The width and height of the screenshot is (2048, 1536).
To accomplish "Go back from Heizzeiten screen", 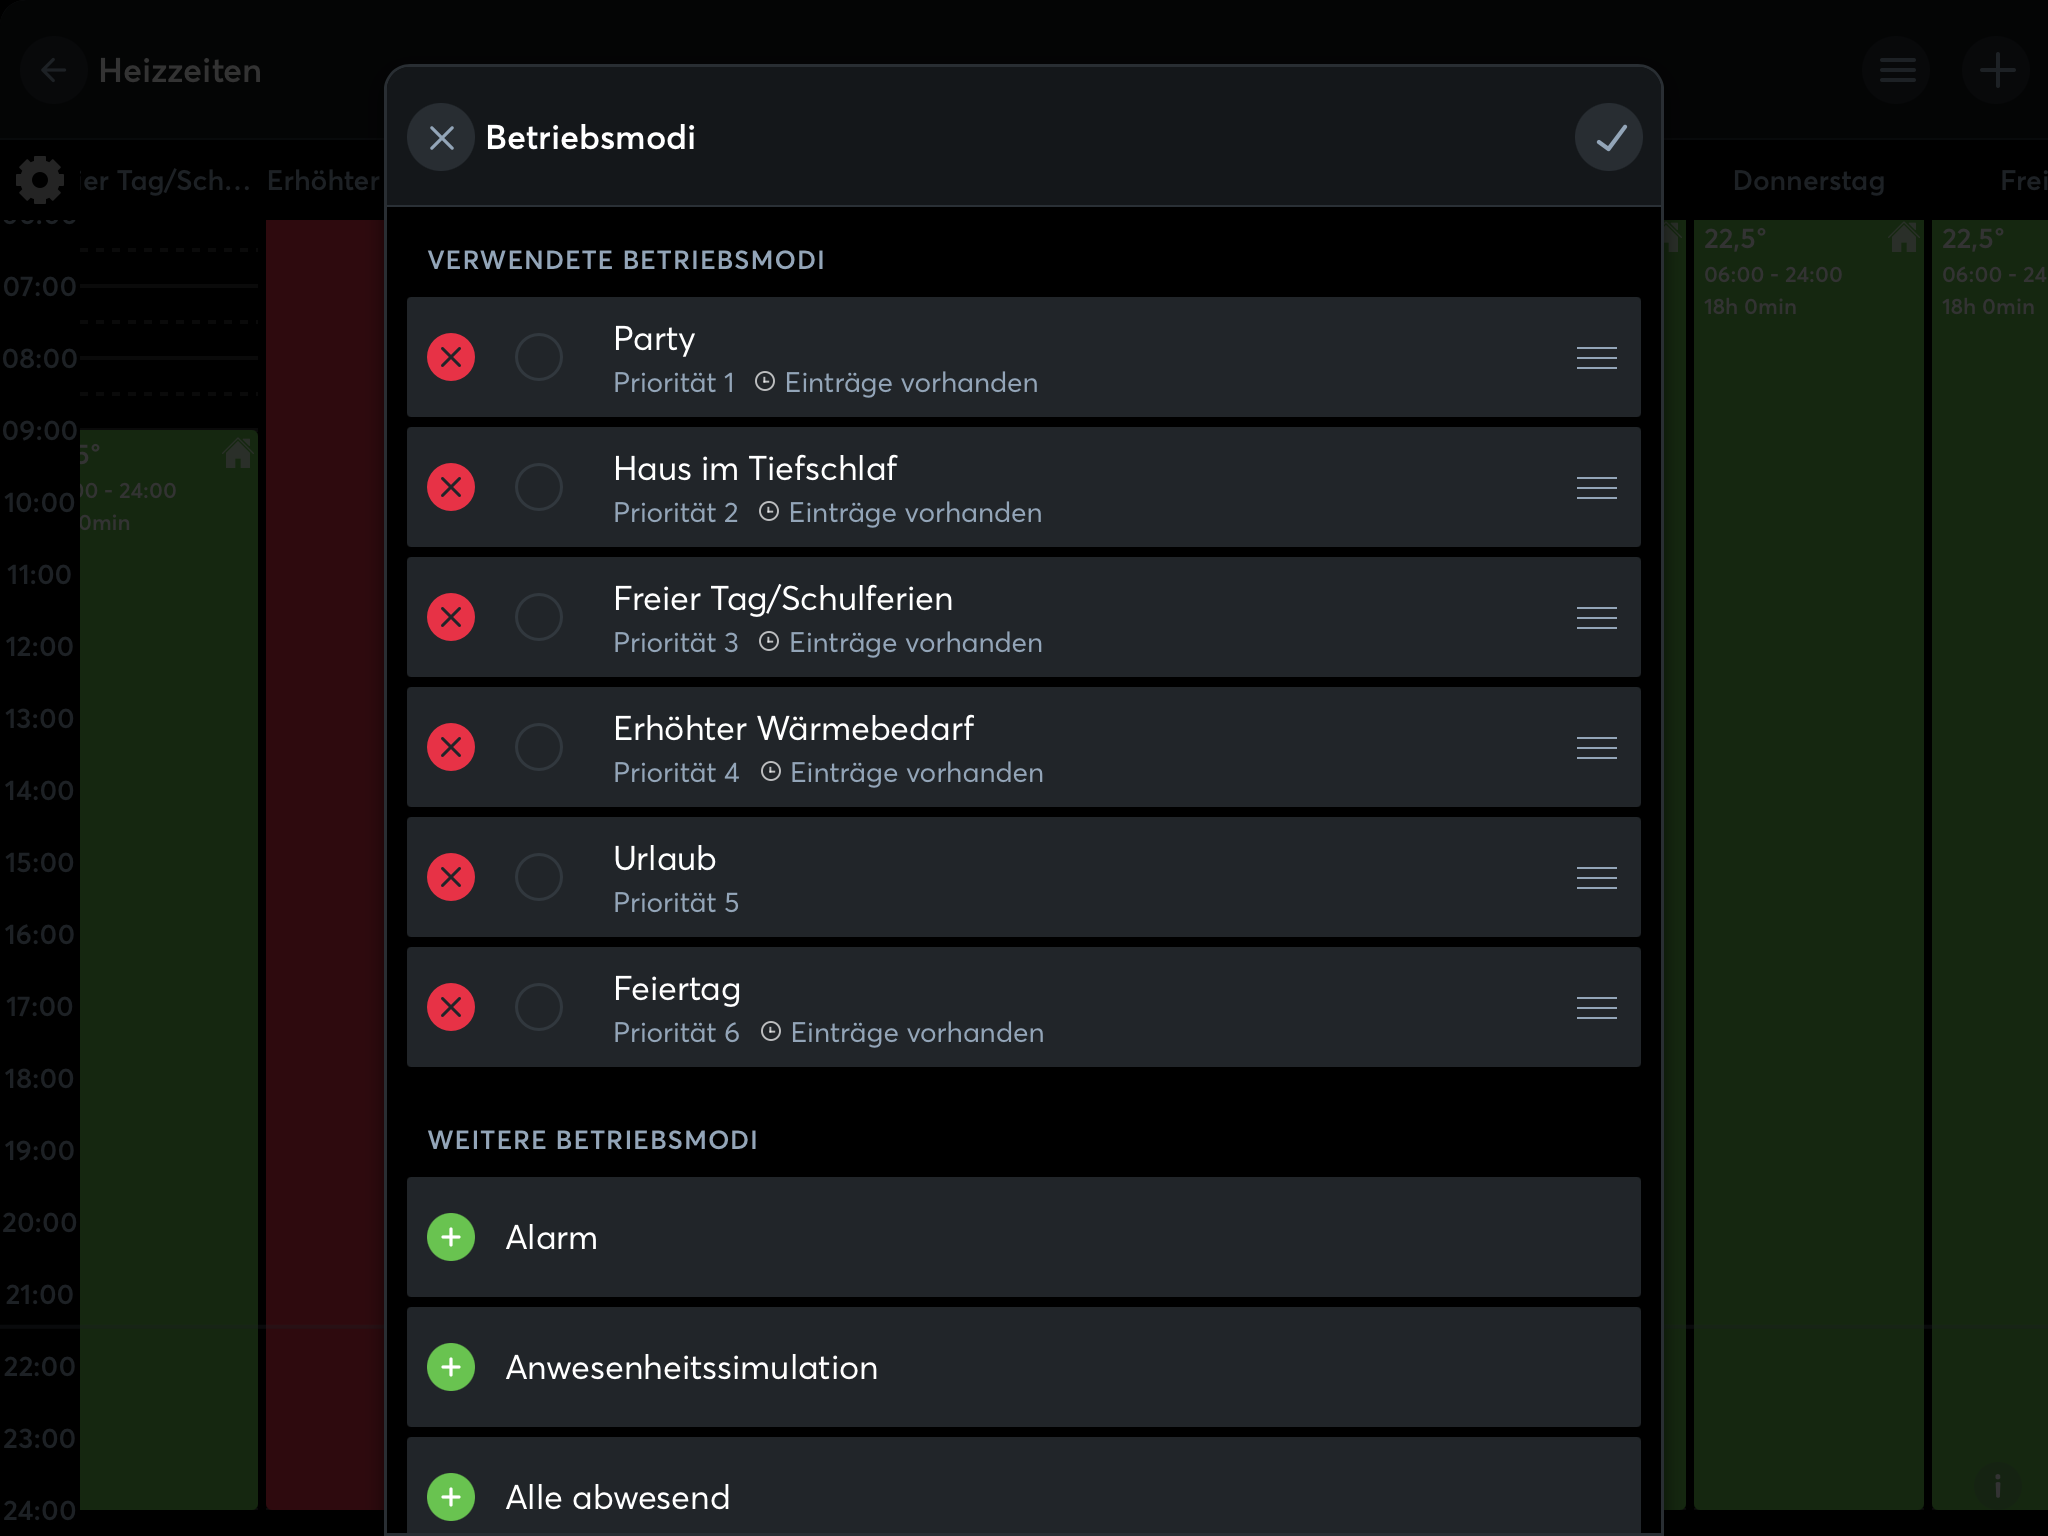I will point(54,70).
